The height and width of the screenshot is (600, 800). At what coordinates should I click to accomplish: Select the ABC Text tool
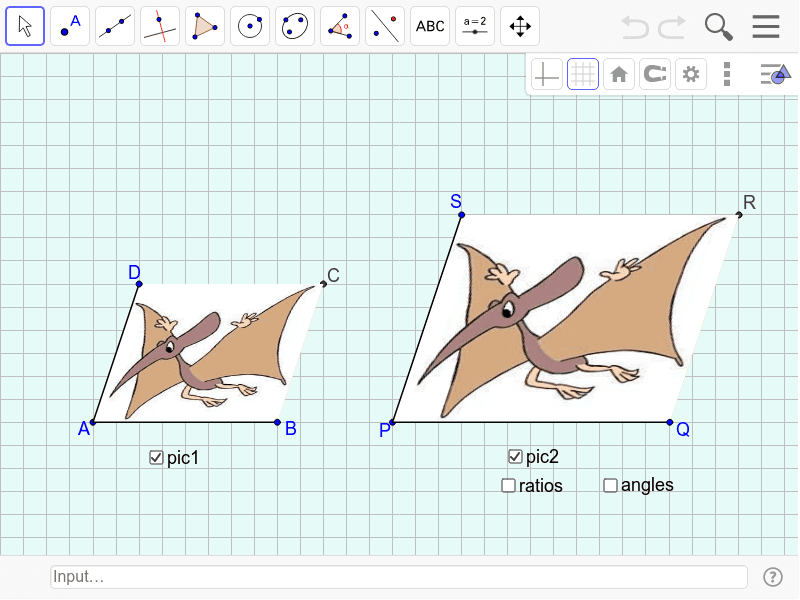[430, 26]
